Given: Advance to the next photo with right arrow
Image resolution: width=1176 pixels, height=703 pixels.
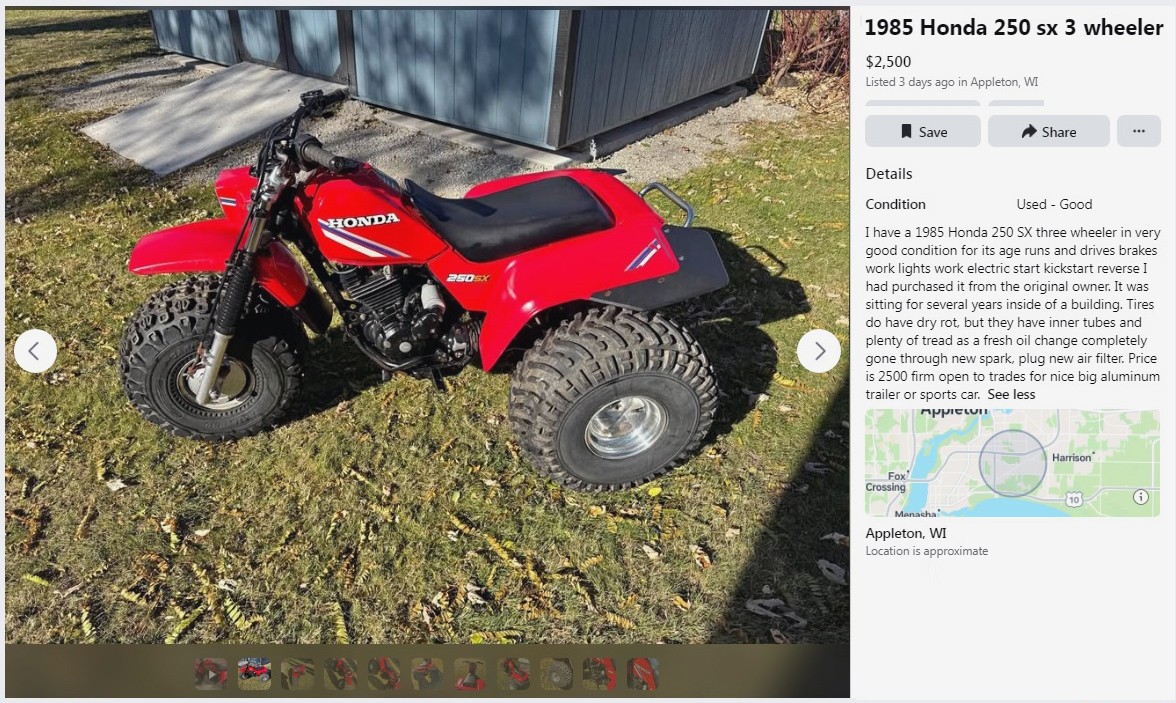Looking at the screenshot, I should pos(818,350).
